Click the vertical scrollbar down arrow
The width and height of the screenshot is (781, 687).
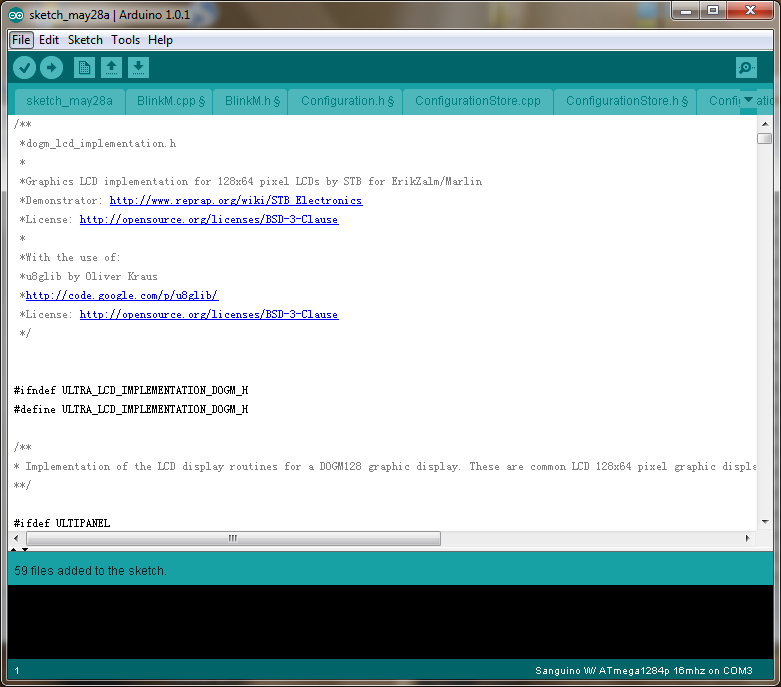pyautogui.click(x=764, y=522)
